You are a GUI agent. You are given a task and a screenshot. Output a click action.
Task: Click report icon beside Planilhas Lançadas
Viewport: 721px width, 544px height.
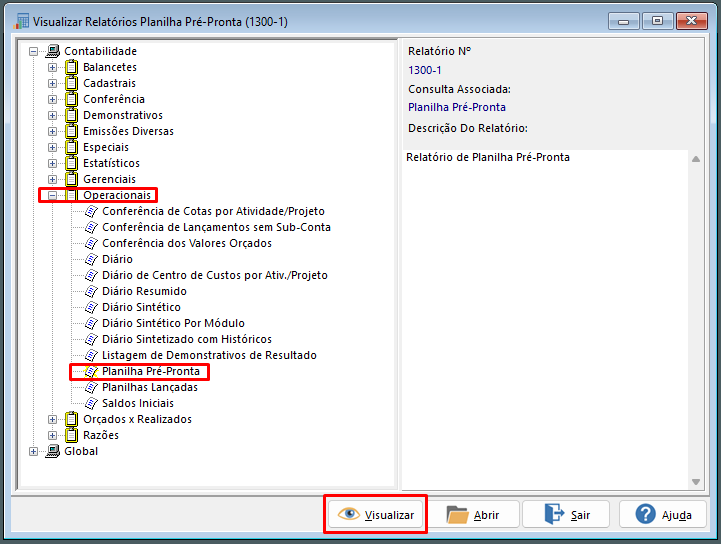[x=92, y=387]
